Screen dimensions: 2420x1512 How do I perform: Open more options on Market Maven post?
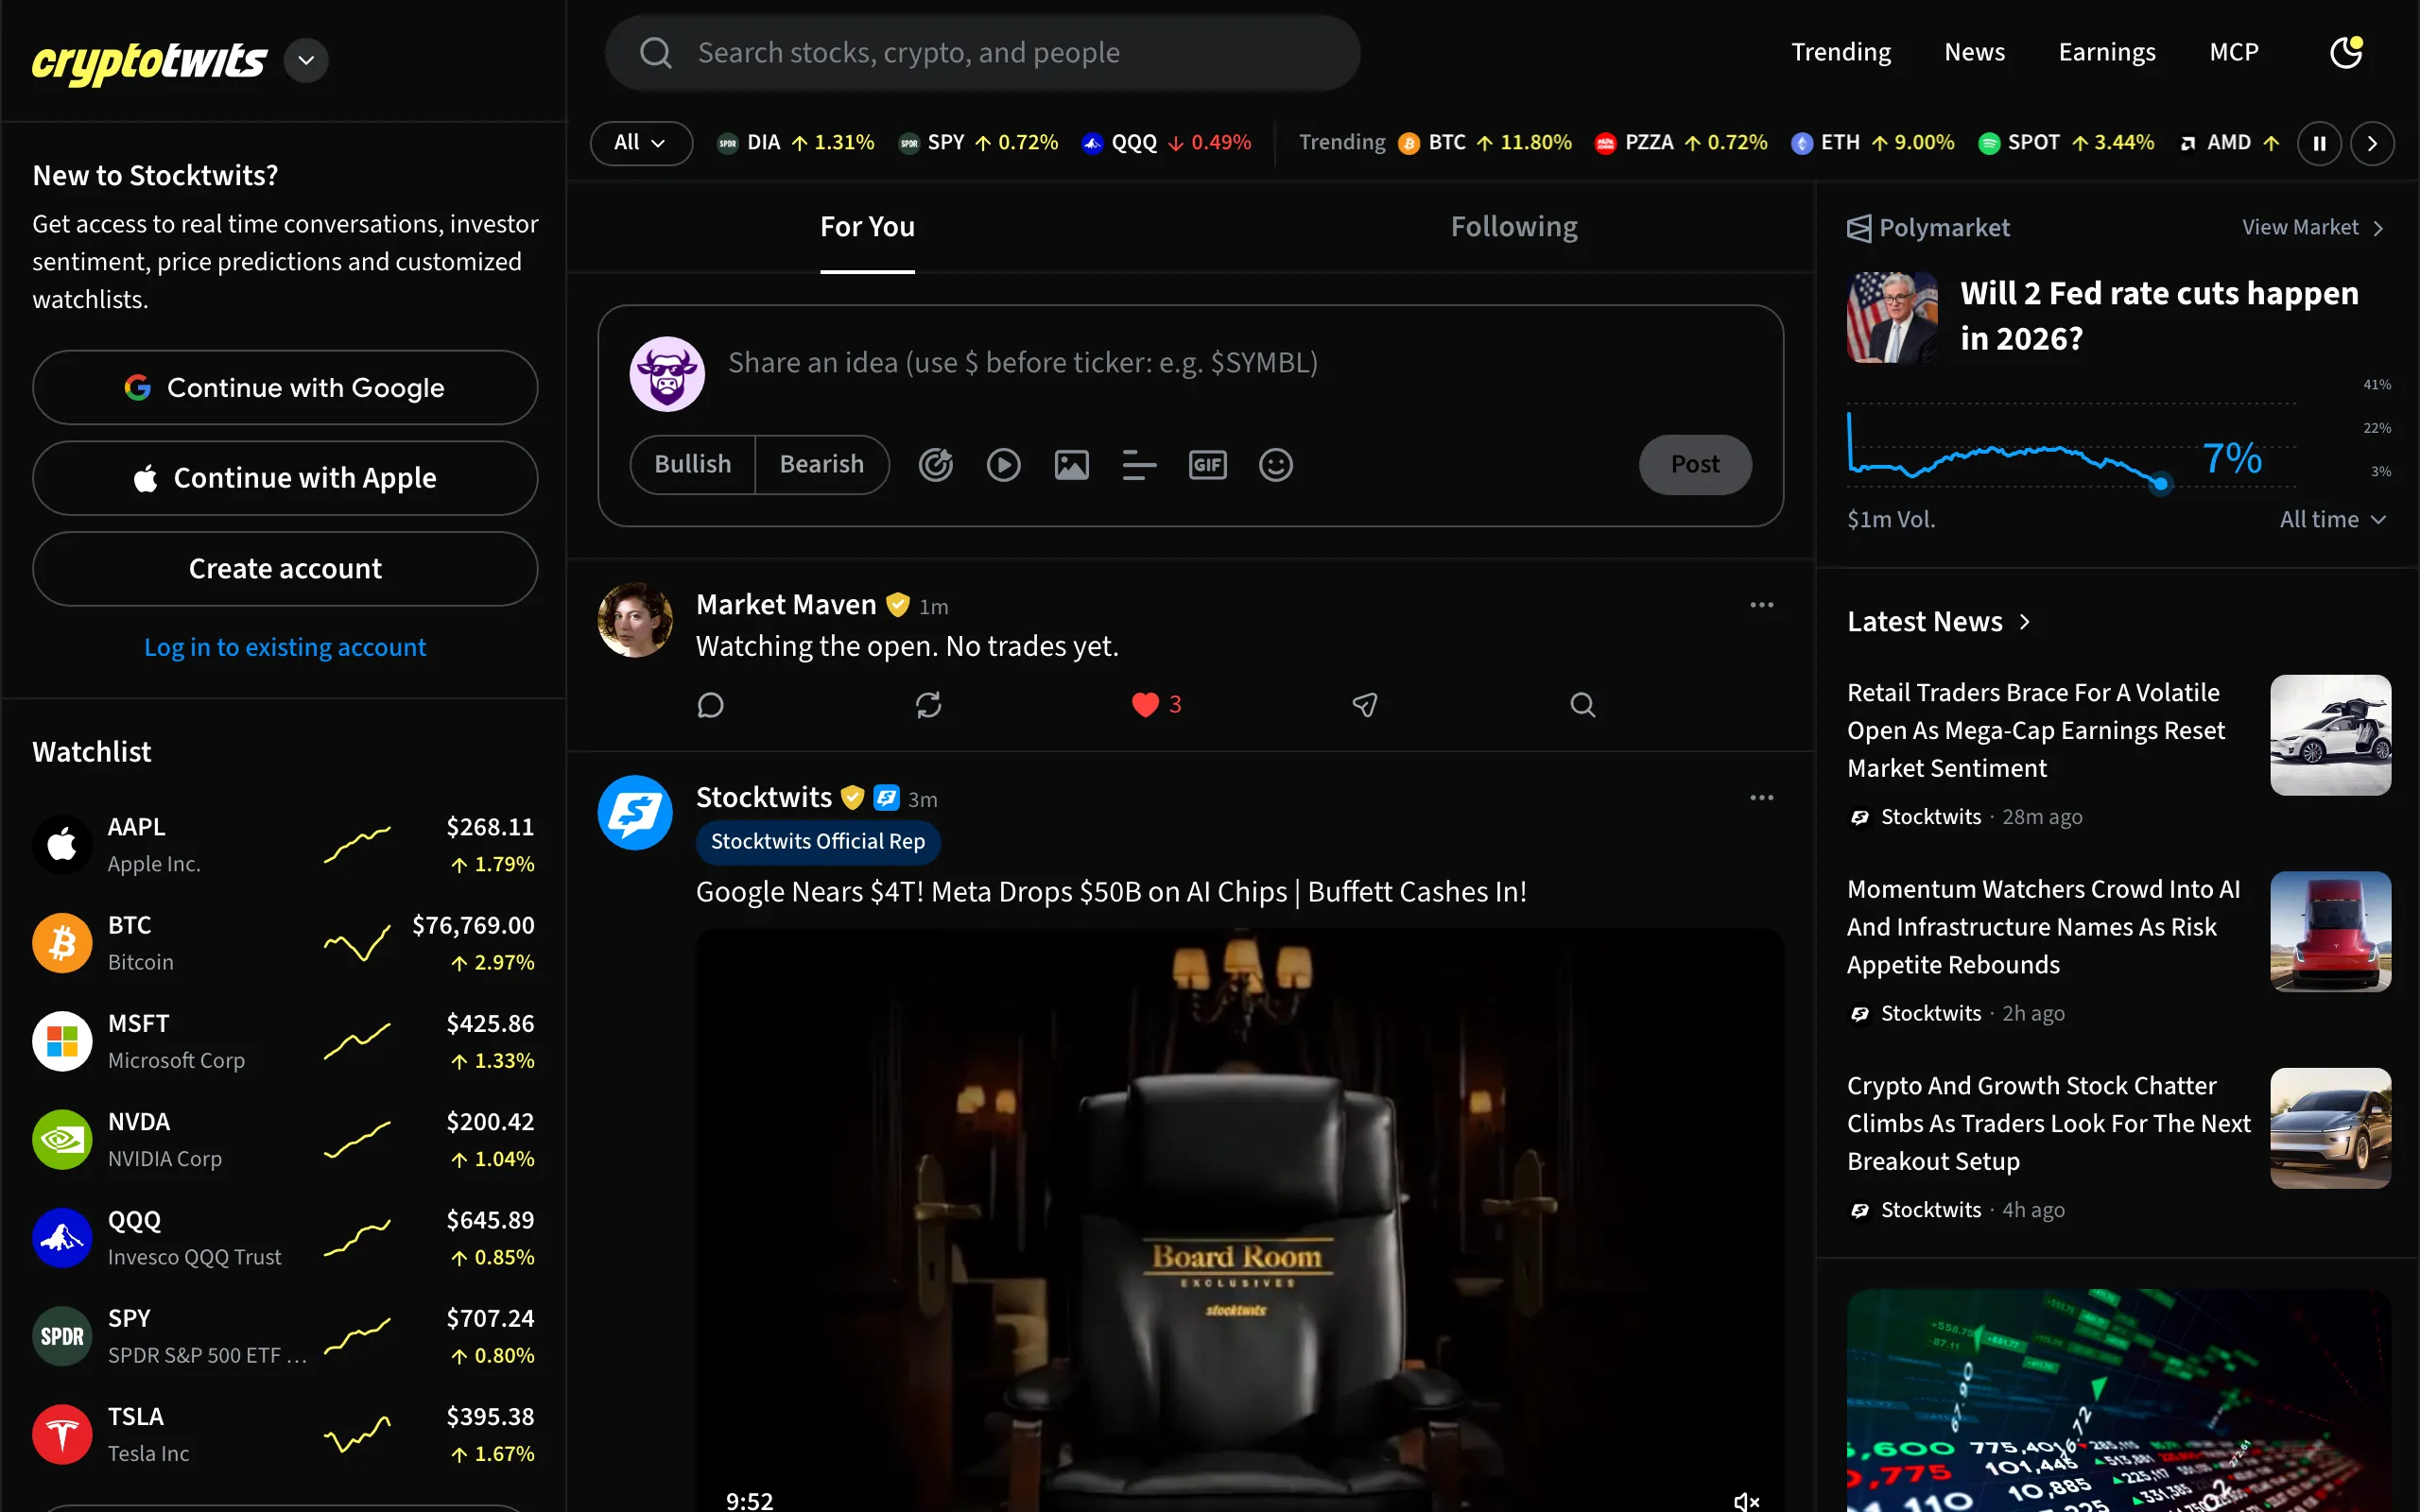[x=1762, y=605]
